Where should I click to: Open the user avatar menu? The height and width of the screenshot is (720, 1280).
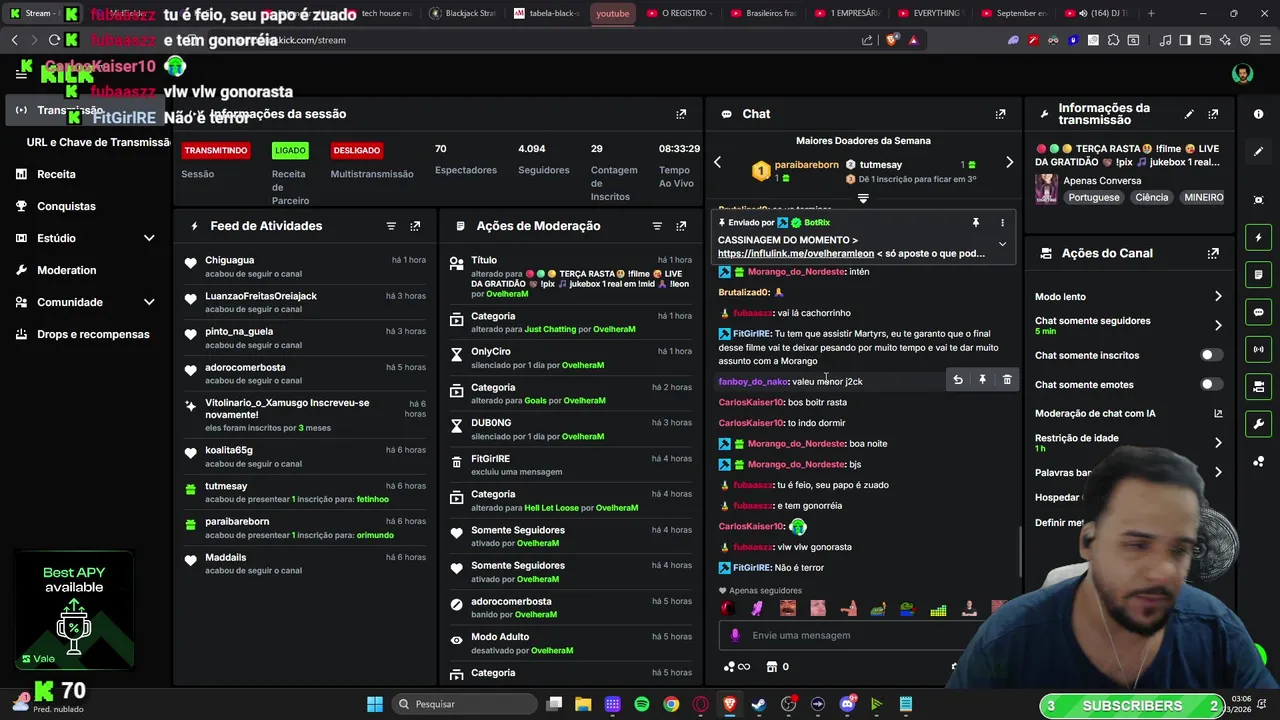click(x=1242, y=75)
